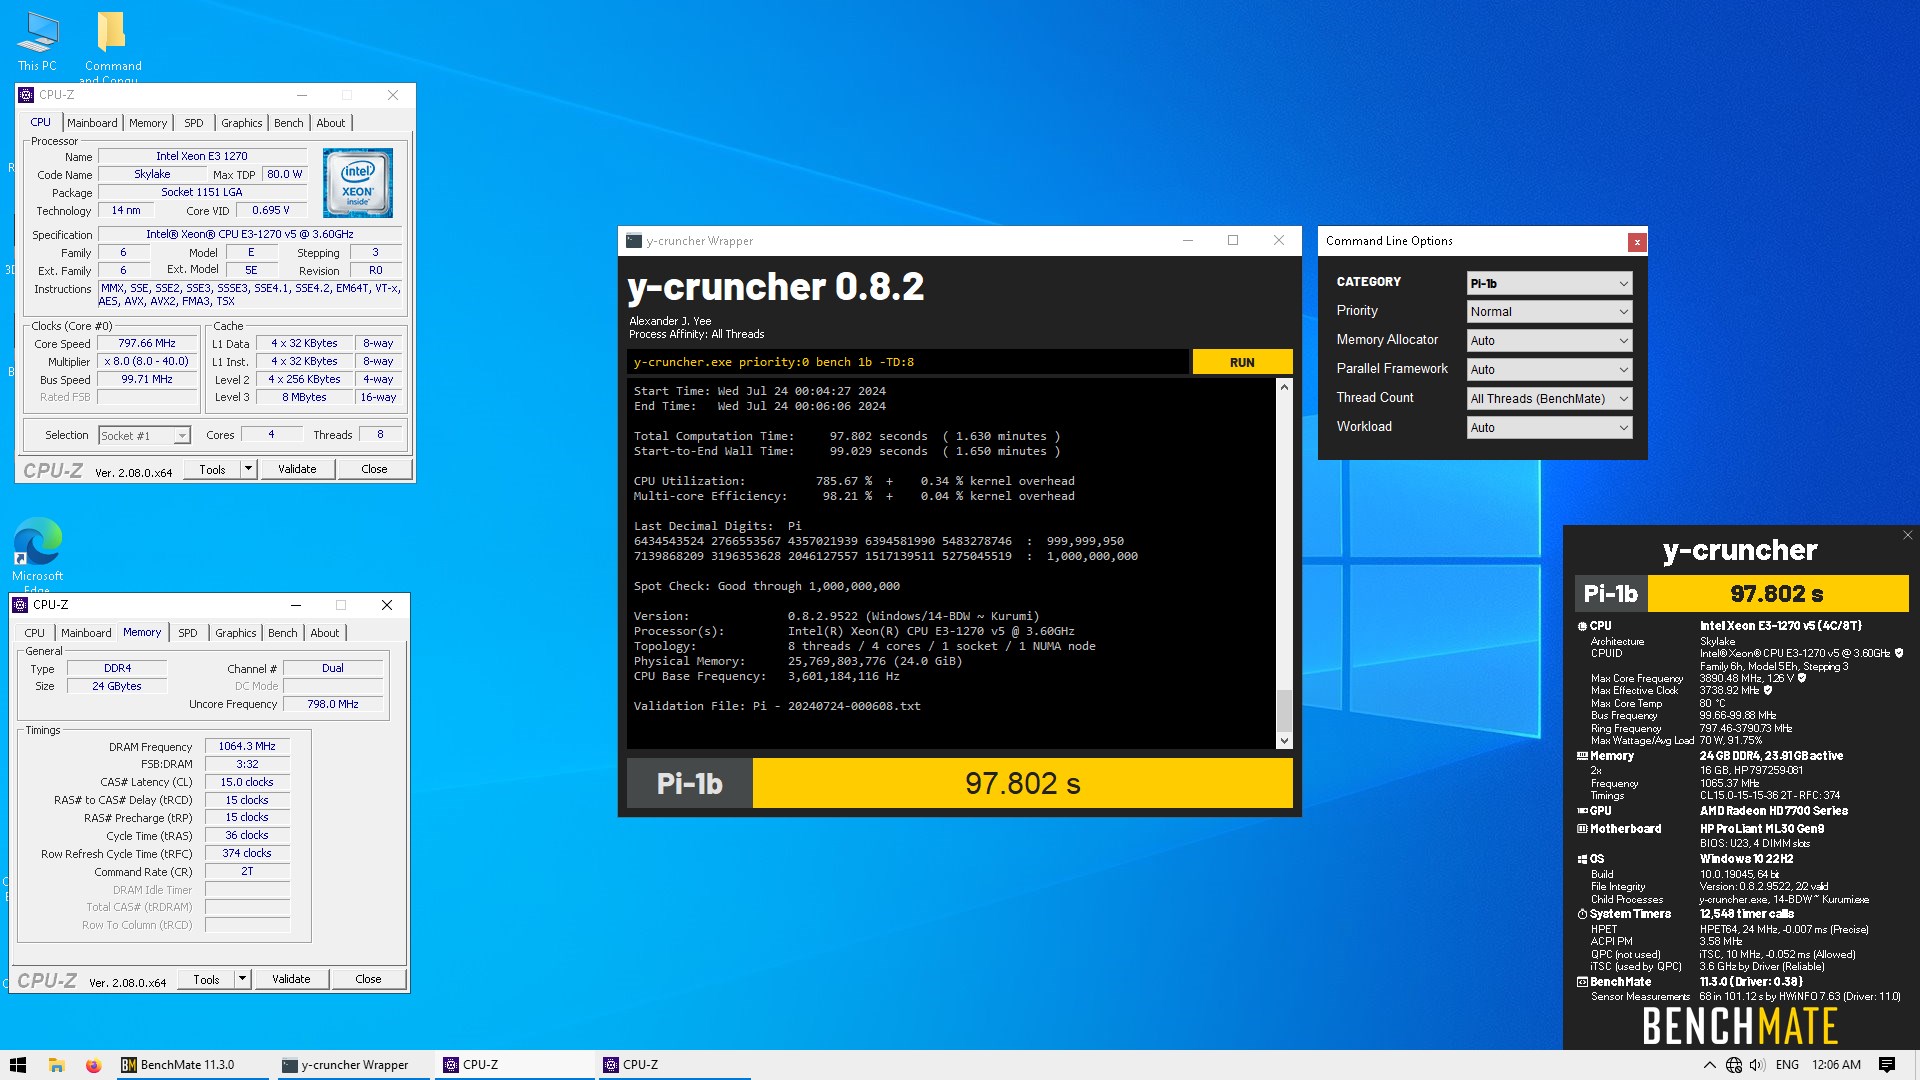Switch to SPD tab in upper CPU-Z
This screenshot has width=1920, height=1080.
click(194, 123)
